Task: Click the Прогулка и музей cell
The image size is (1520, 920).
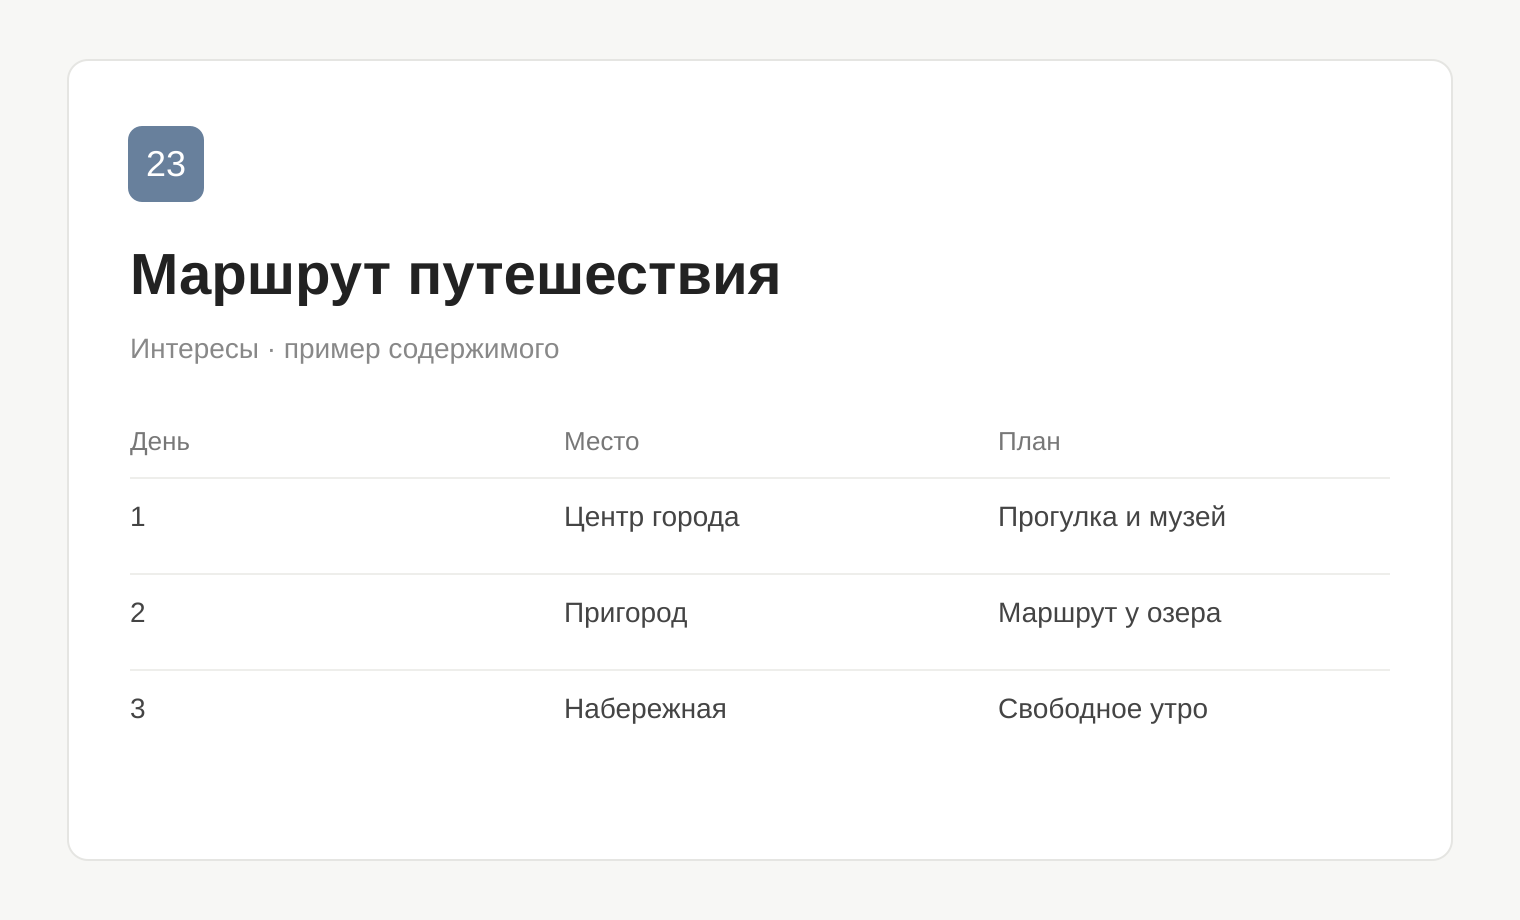Action: [1111, 517]
